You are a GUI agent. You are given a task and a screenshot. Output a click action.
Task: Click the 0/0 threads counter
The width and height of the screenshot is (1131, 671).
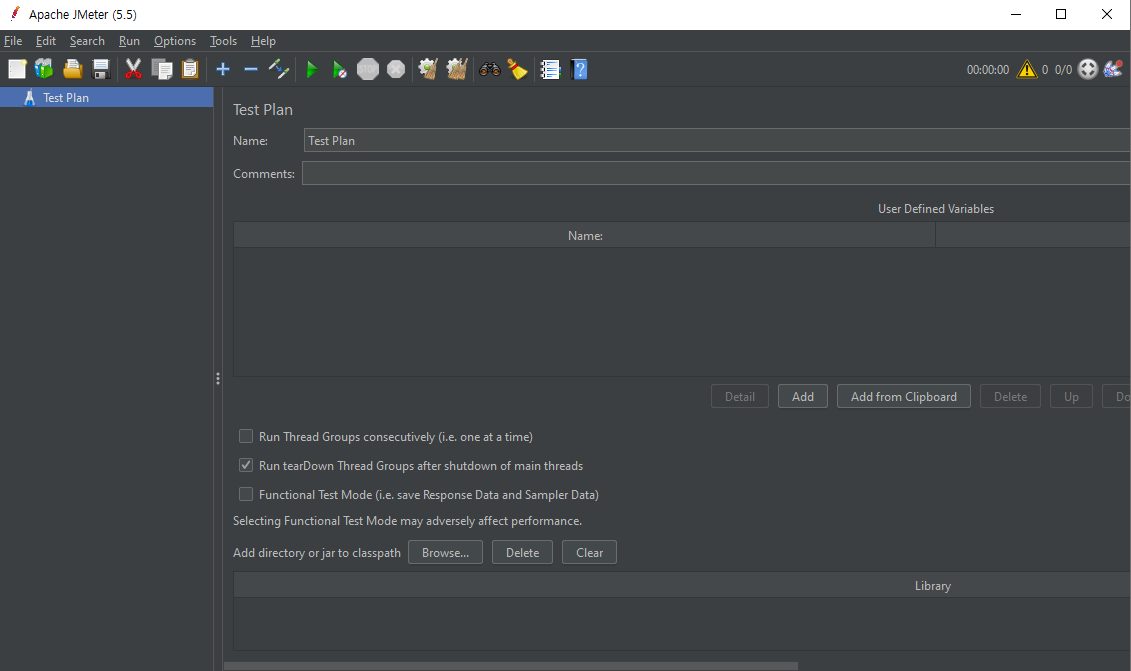pyautogui.click(x=1063, y=69)
